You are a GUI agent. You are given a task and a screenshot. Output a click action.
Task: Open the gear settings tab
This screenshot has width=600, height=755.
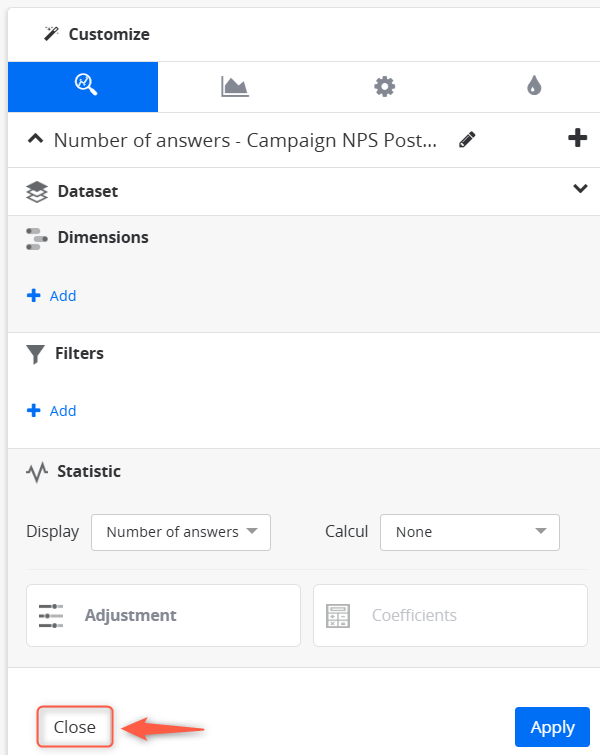(384, 87)
